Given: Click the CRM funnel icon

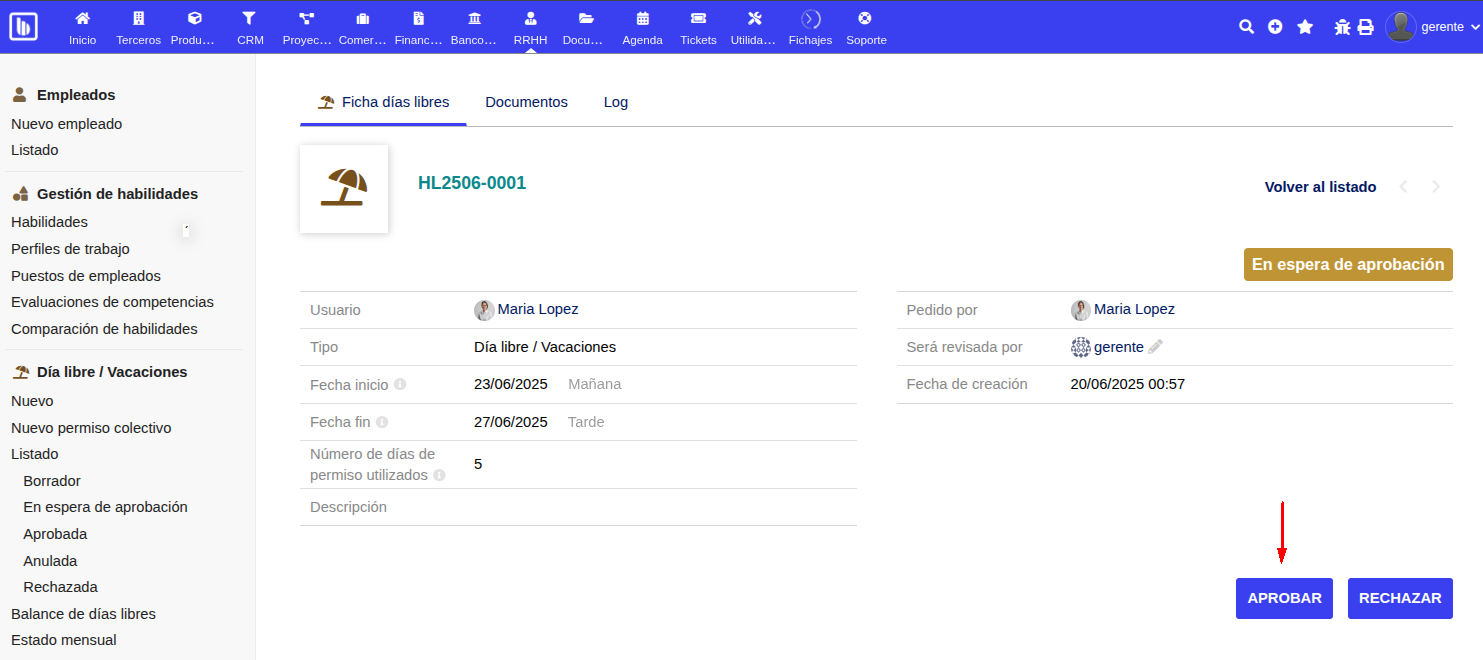Looking at the screenshot, I should tap(250, 19).
